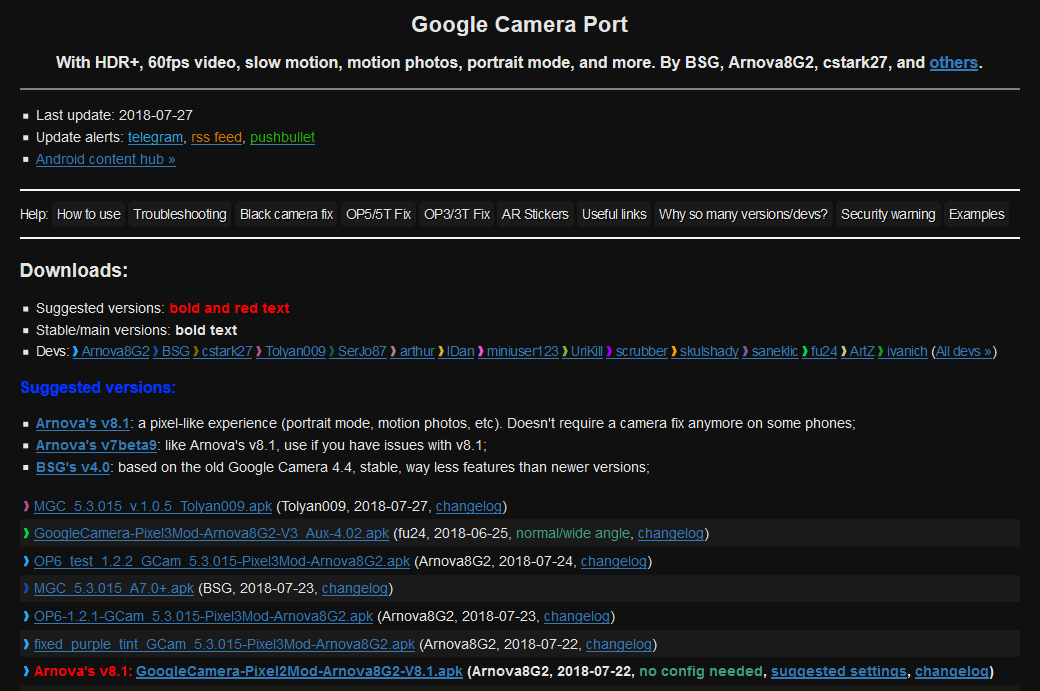Click the 'normal/wide angle' green note

tap(572, 533)
